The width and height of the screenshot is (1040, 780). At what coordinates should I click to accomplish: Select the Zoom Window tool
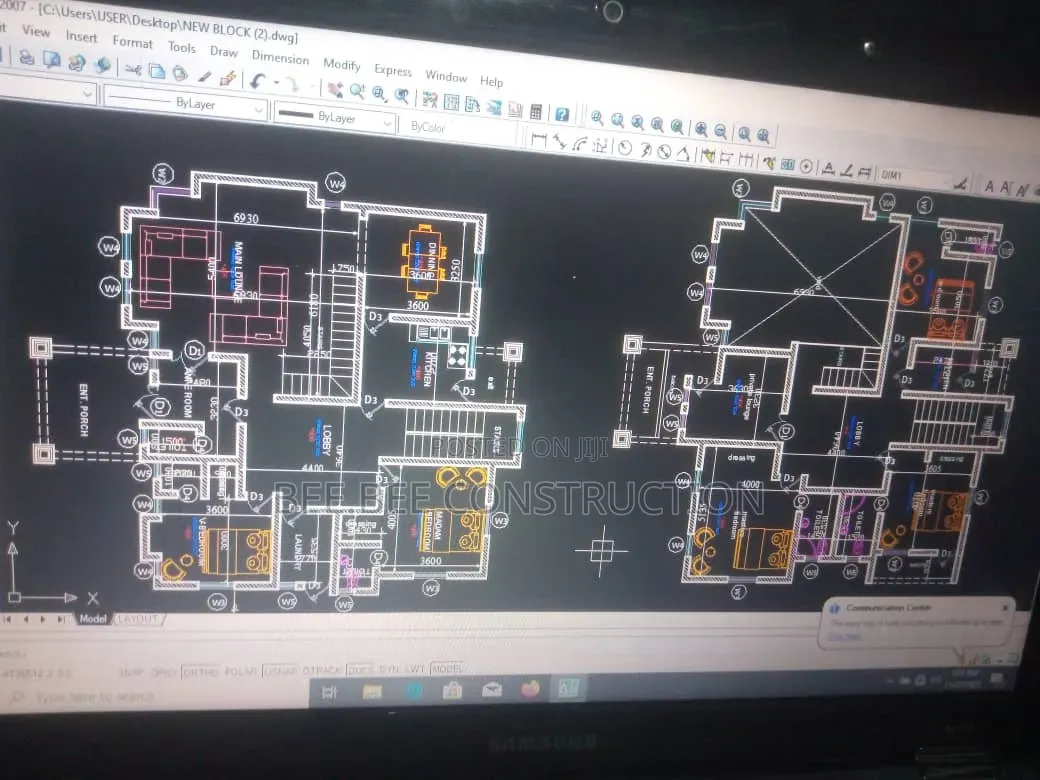[x=379, y=94]
